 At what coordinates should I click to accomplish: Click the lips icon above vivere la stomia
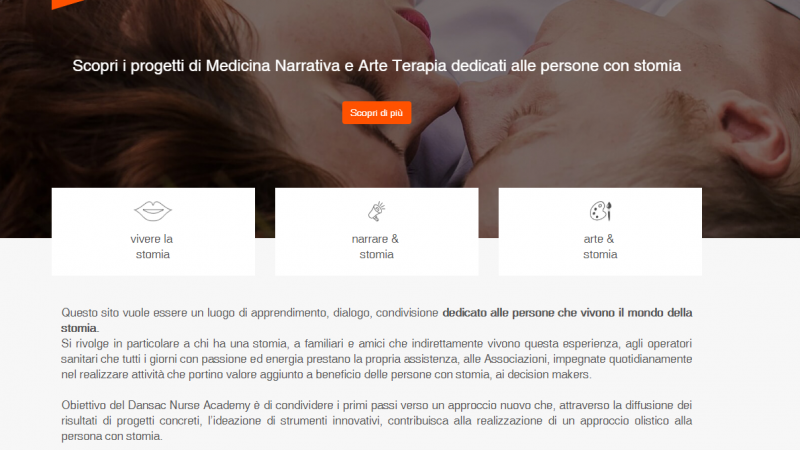point(153,211)
